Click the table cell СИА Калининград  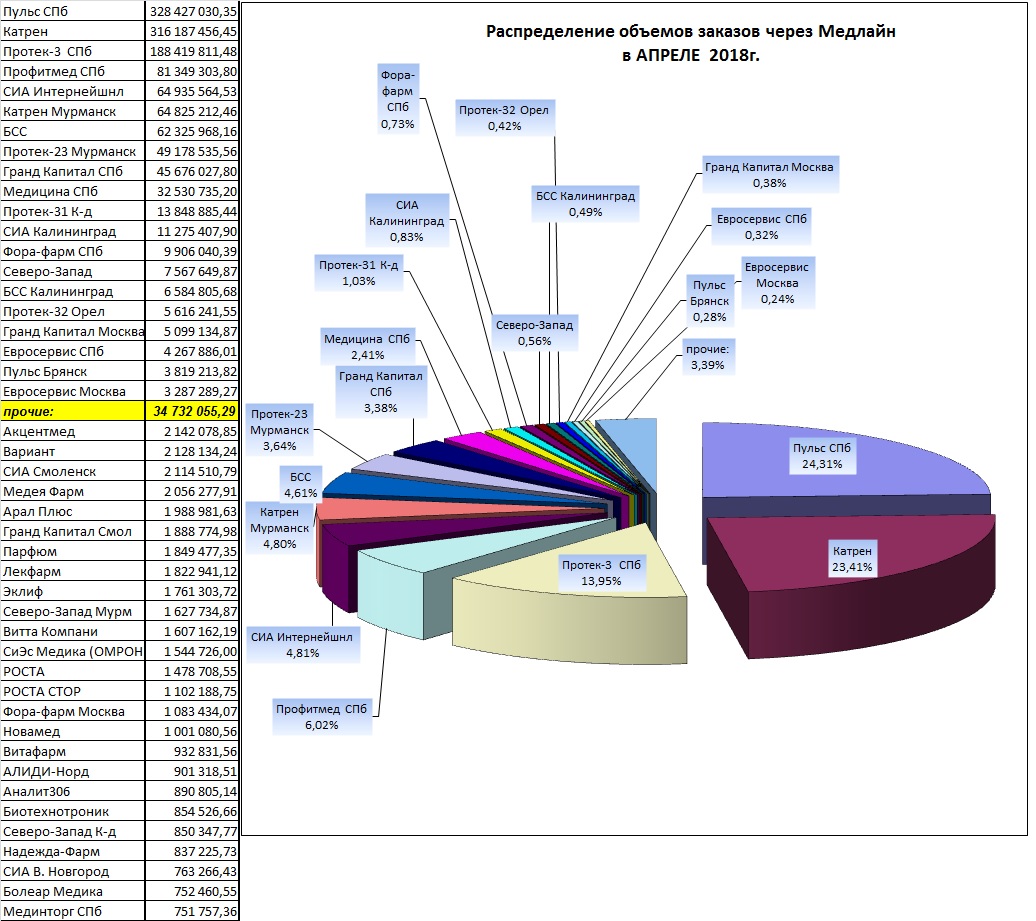click(x=72, y=231)
